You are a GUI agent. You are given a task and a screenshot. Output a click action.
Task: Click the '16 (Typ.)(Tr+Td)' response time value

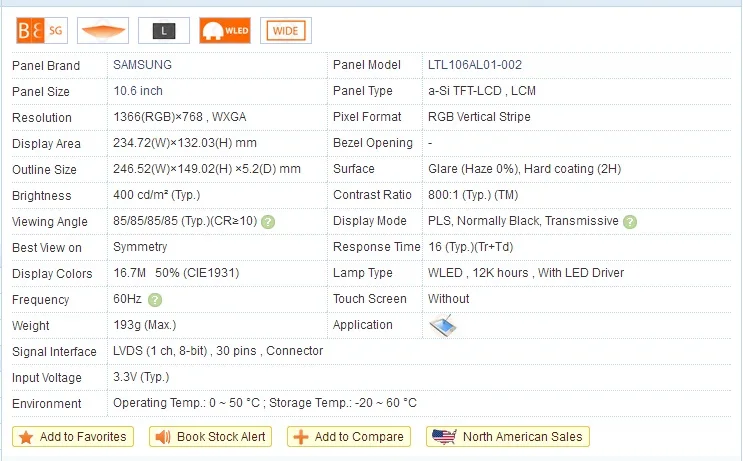471,247
